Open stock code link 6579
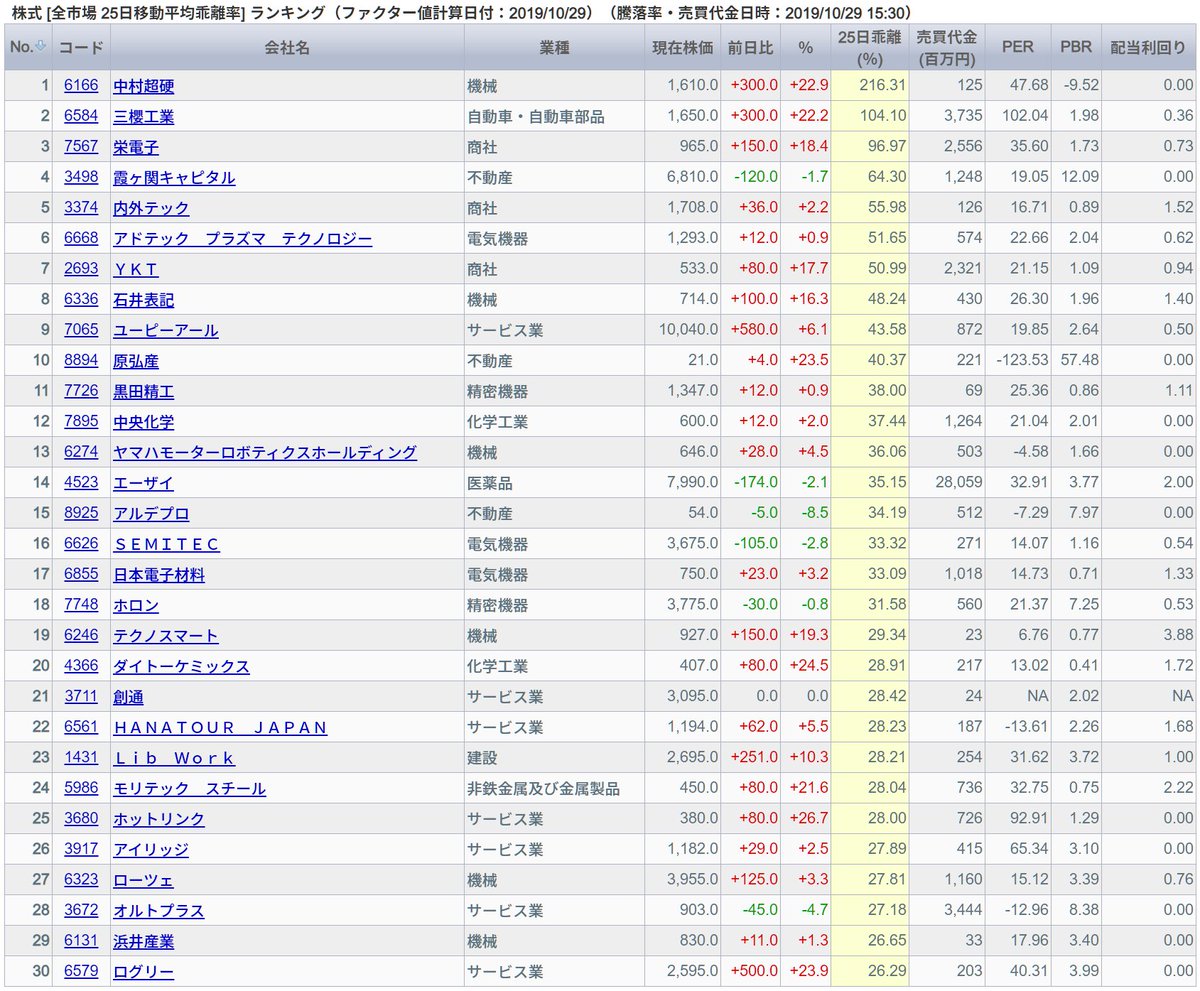 [81, 971]
